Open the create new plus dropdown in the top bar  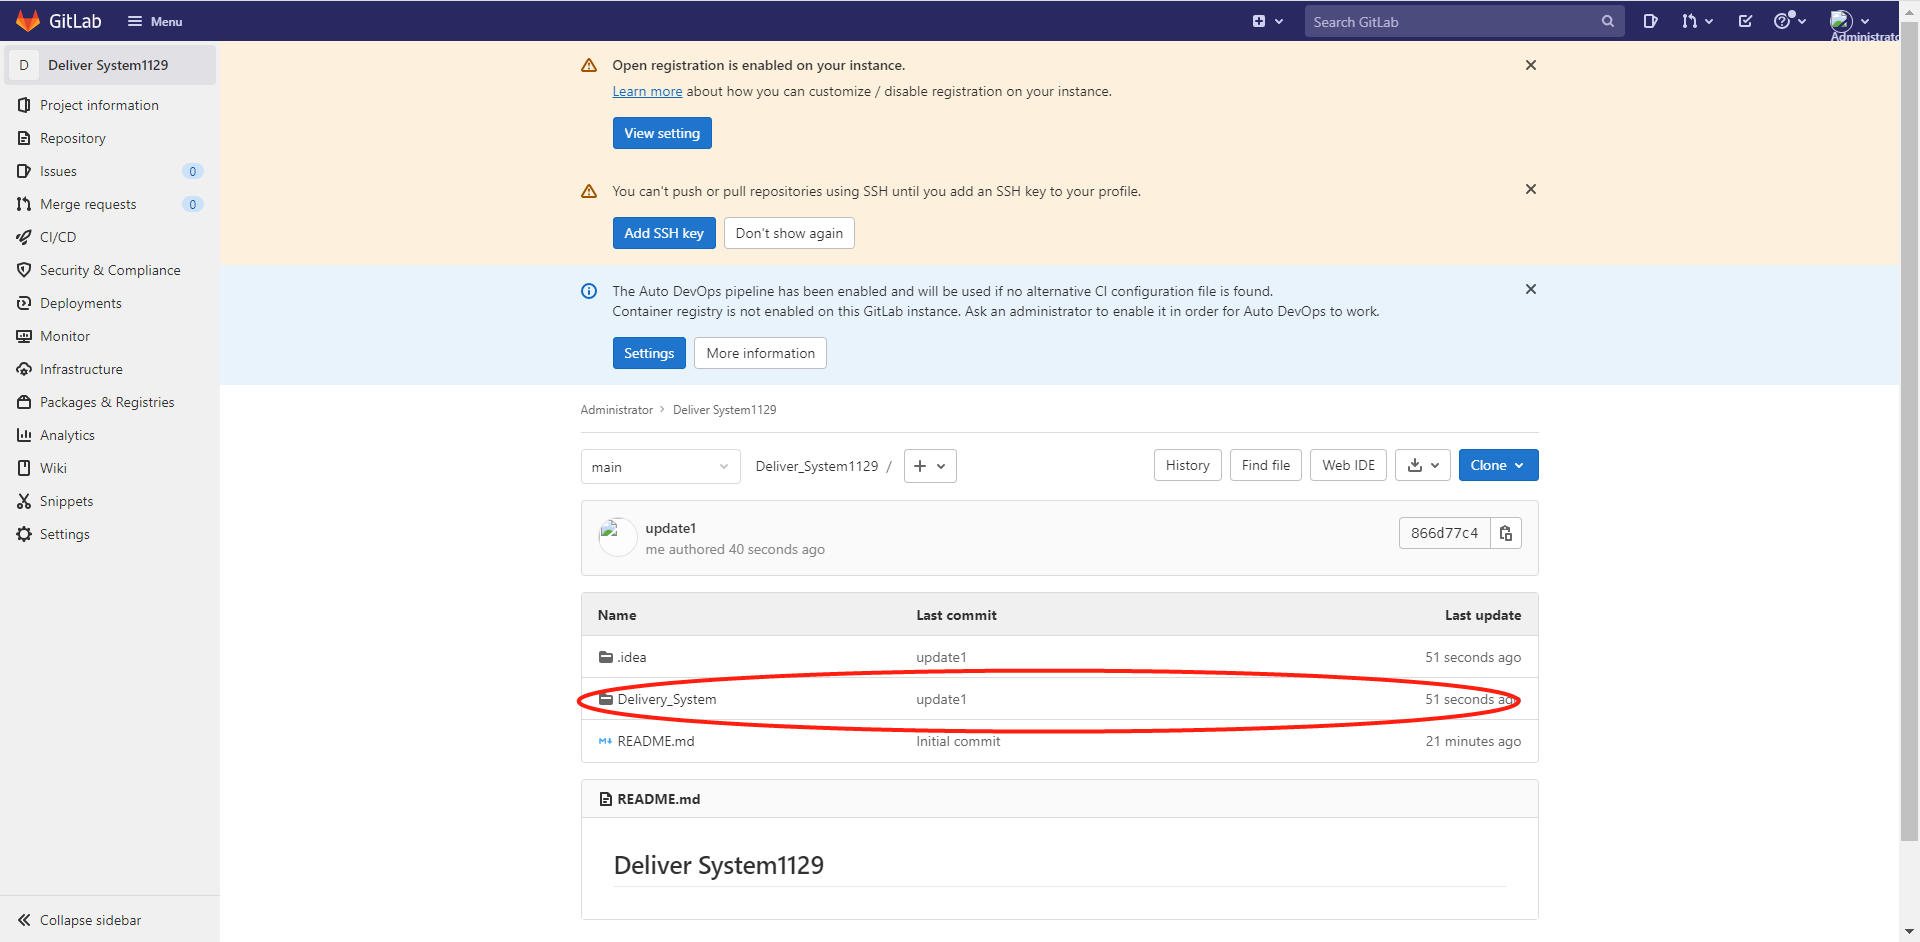(x=1267, y=21)
